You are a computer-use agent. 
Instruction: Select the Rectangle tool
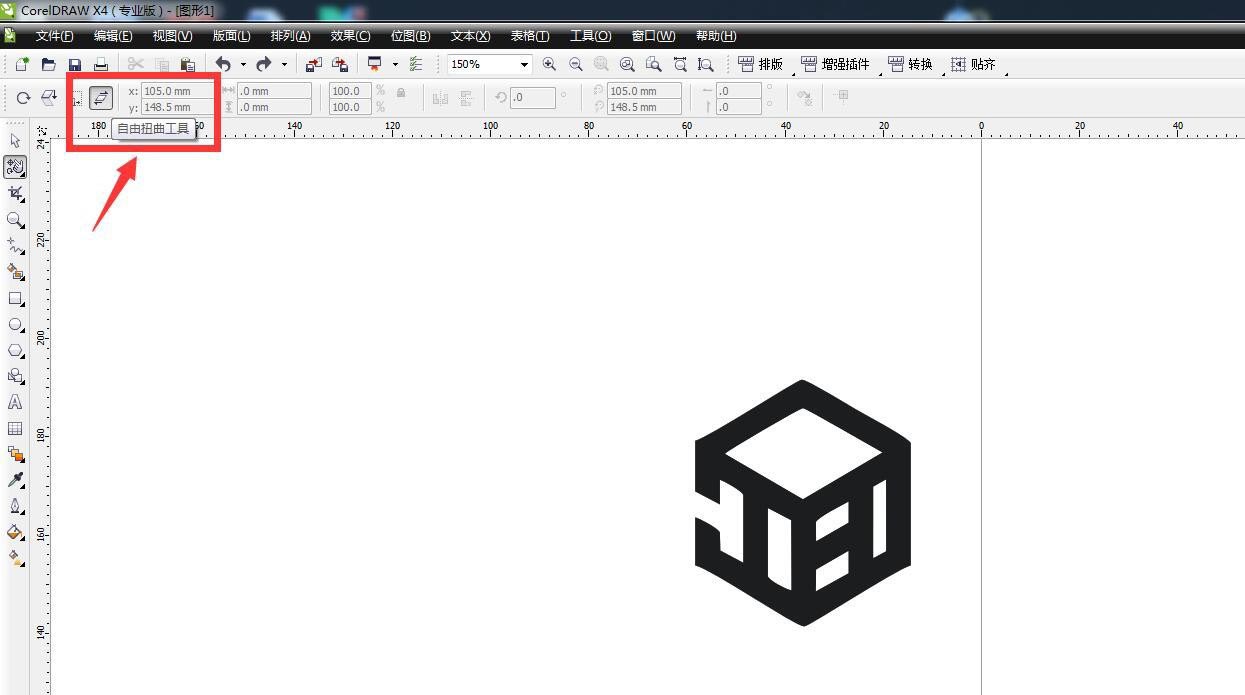tap(15, 298)
